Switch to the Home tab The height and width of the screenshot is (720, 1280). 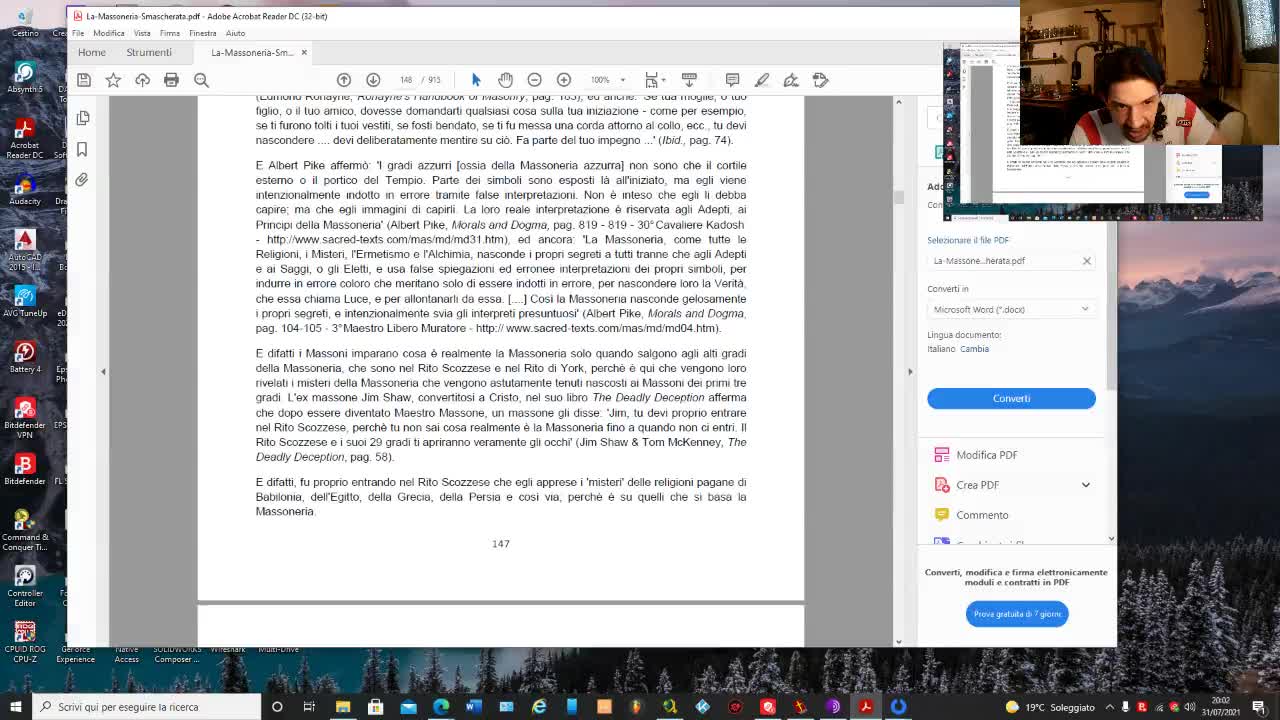(x=92, y=52)
